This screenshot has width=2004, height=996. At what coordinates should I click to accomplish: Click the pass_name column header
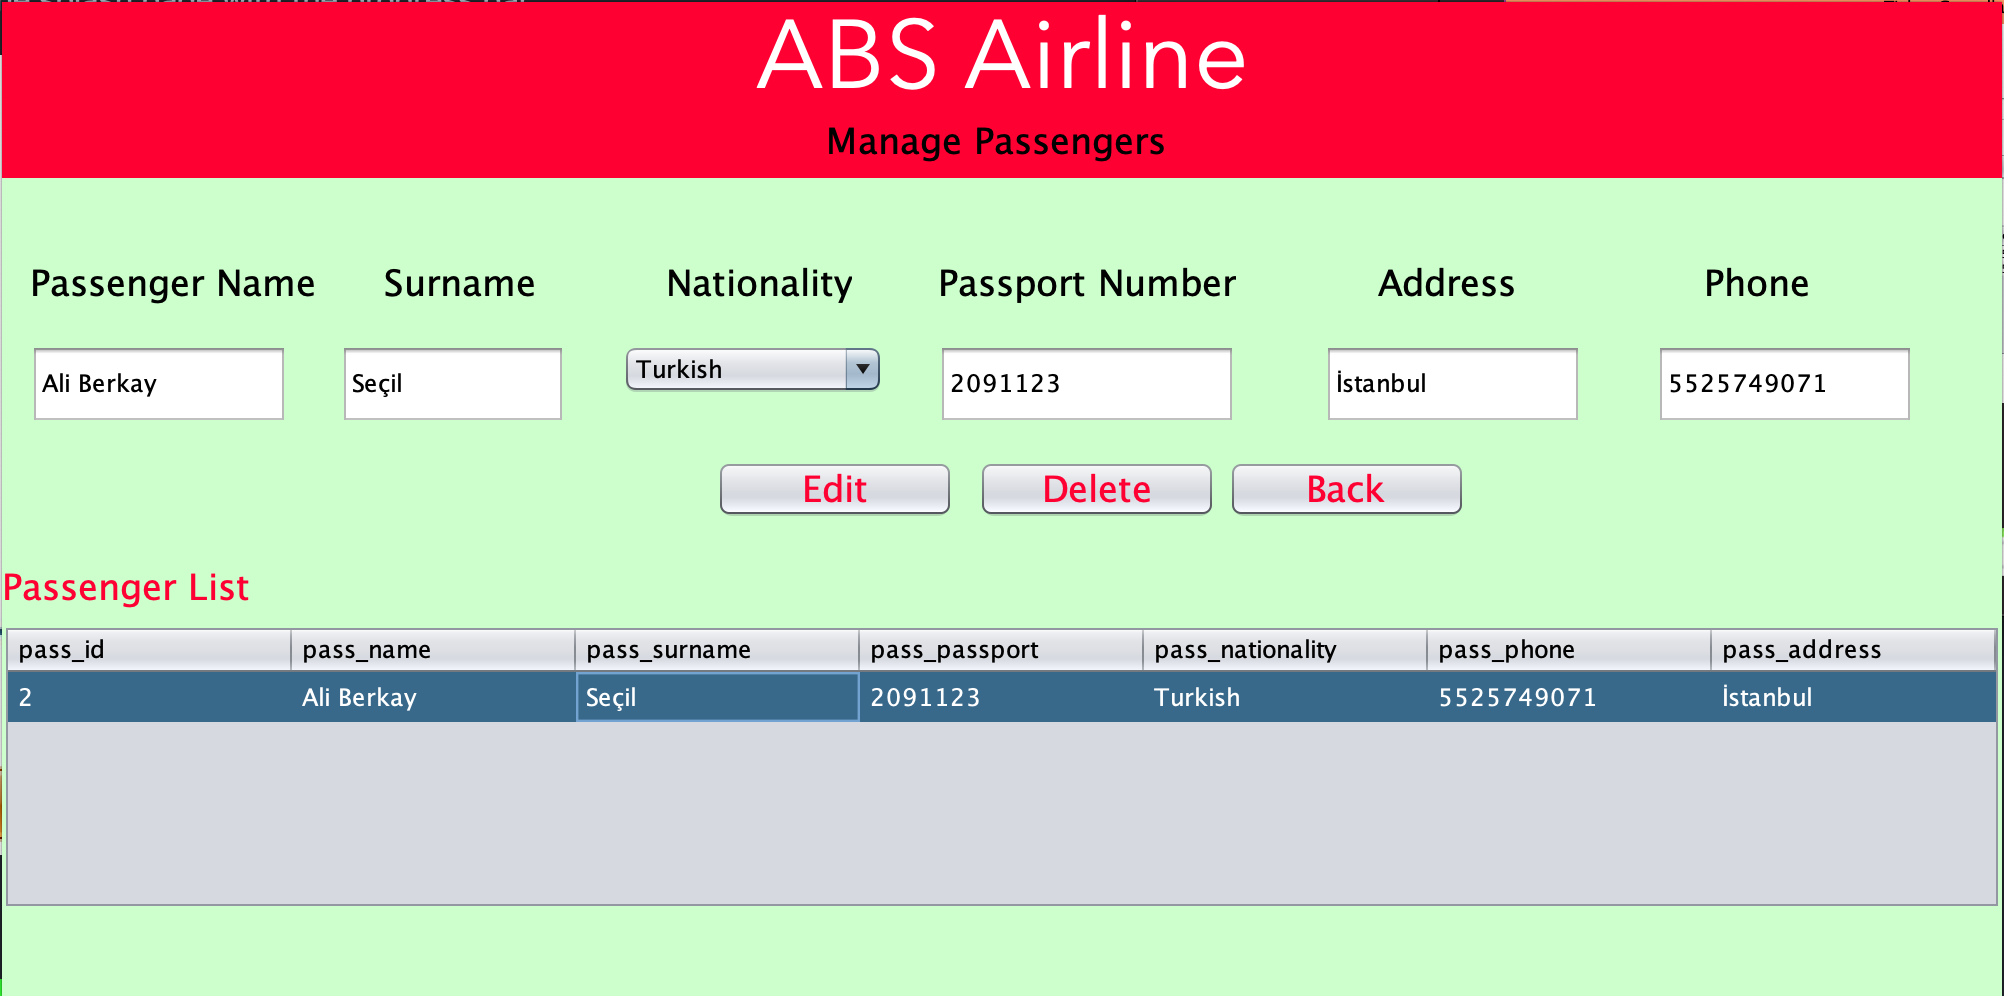(x=432, y=649)
